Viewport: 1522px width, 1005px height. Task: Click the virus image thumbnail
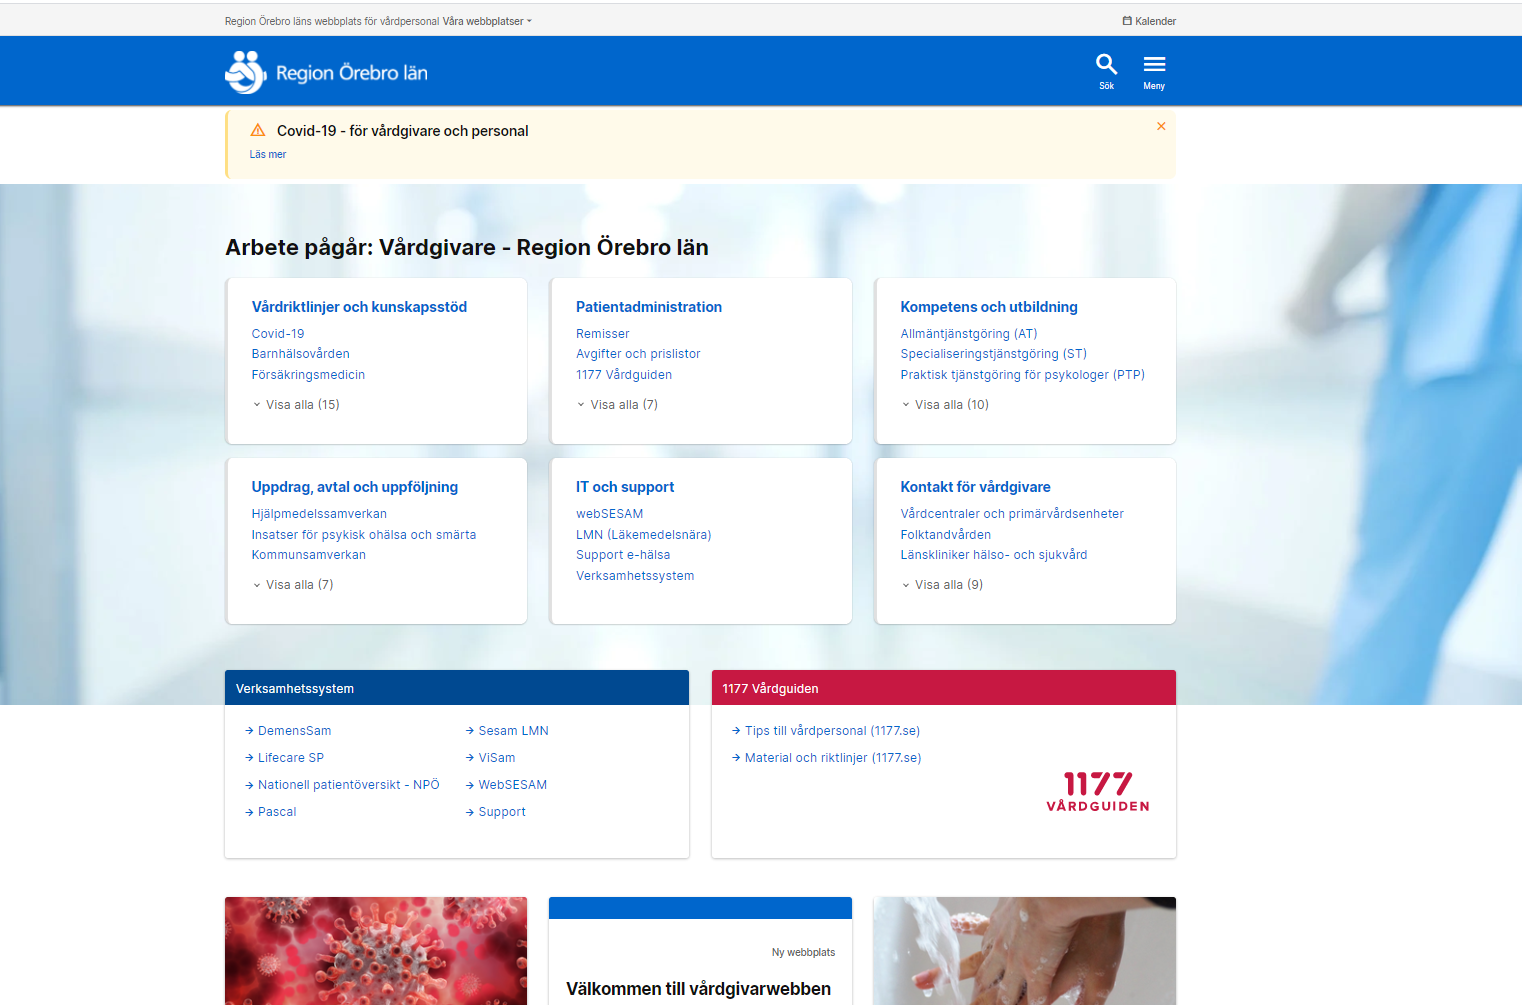point(375,951)
